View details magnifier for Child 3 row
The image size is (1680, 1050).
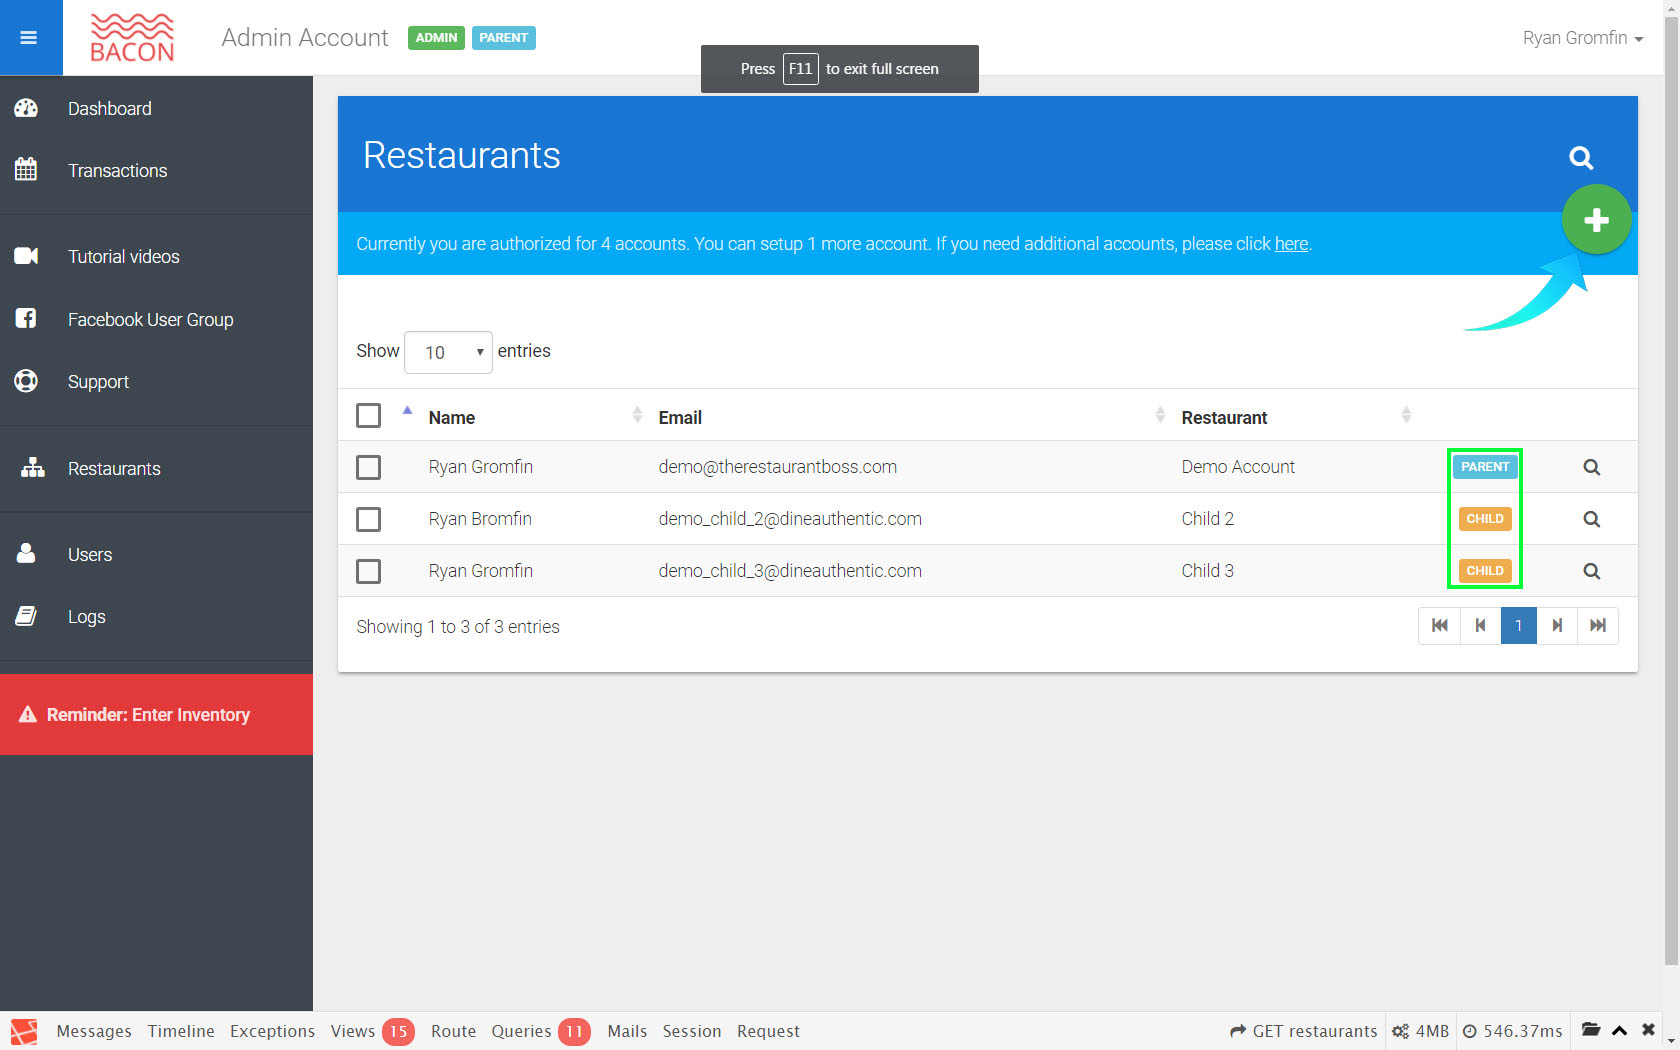[1592, 571]
